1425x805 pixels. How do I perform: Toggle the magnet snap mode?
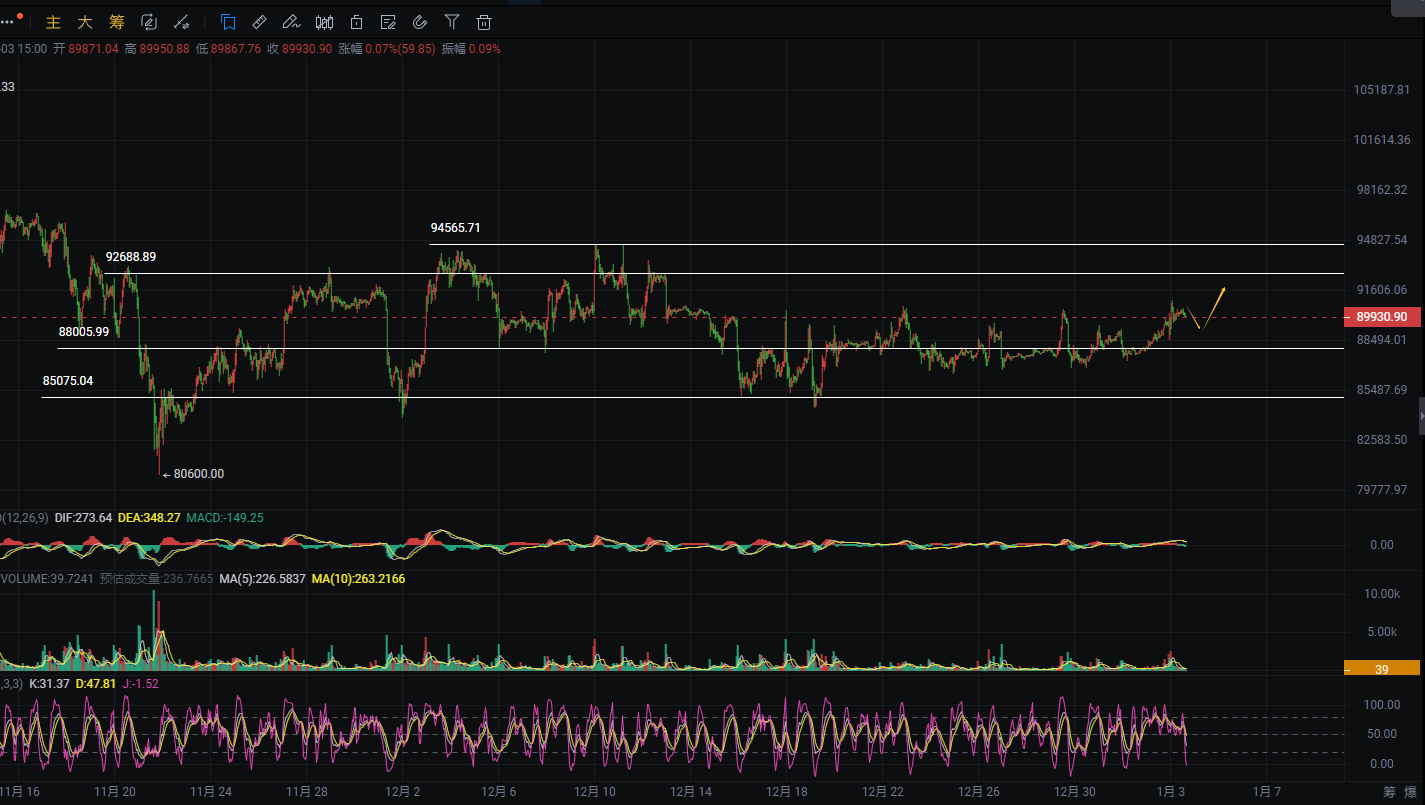pos(420,21)
